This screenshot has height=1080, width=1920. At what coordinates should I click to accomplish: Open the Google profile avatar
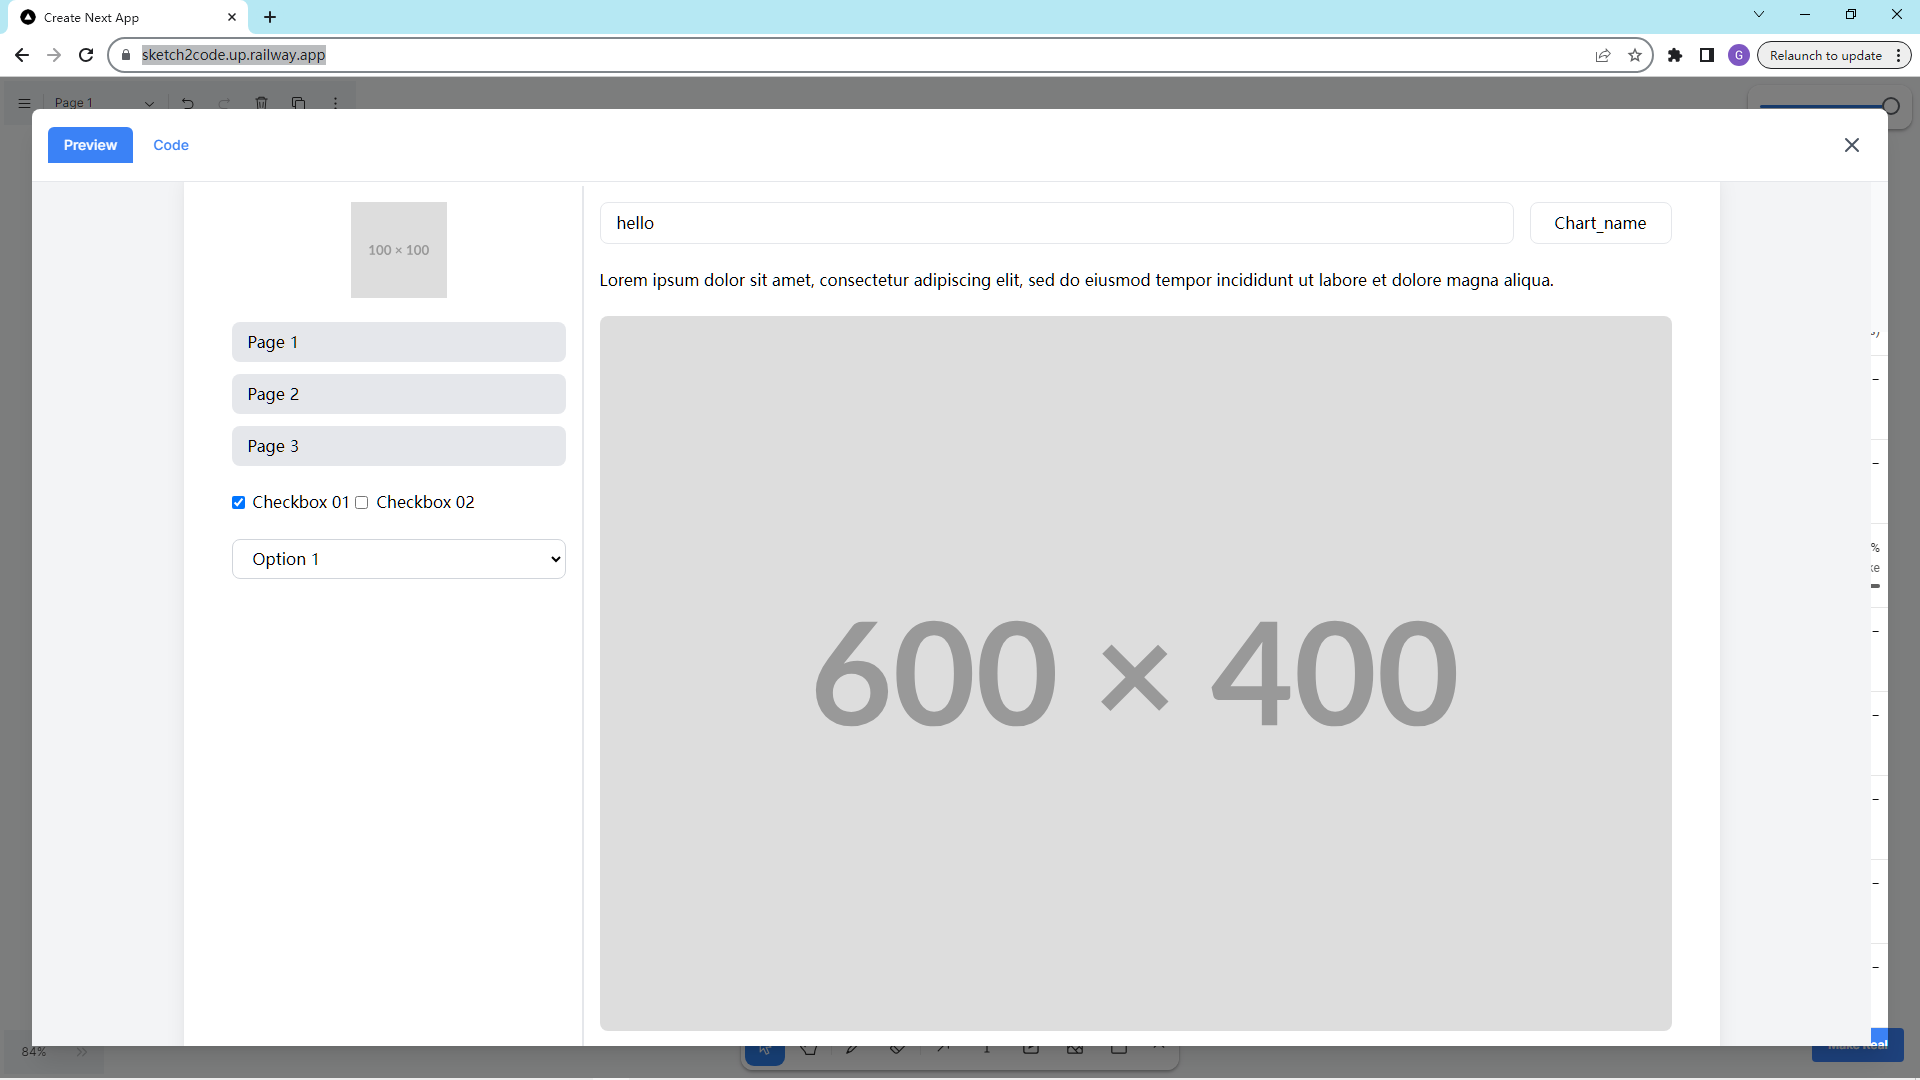point(1739,55)
